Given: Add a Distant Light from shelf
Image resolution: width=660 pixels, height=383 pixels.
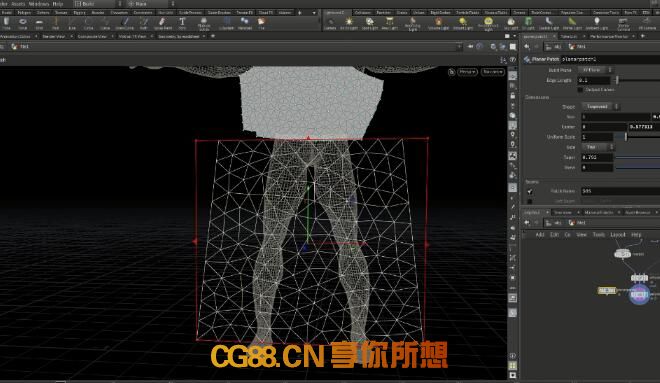Looking at the screenshot, I should 463,24.
